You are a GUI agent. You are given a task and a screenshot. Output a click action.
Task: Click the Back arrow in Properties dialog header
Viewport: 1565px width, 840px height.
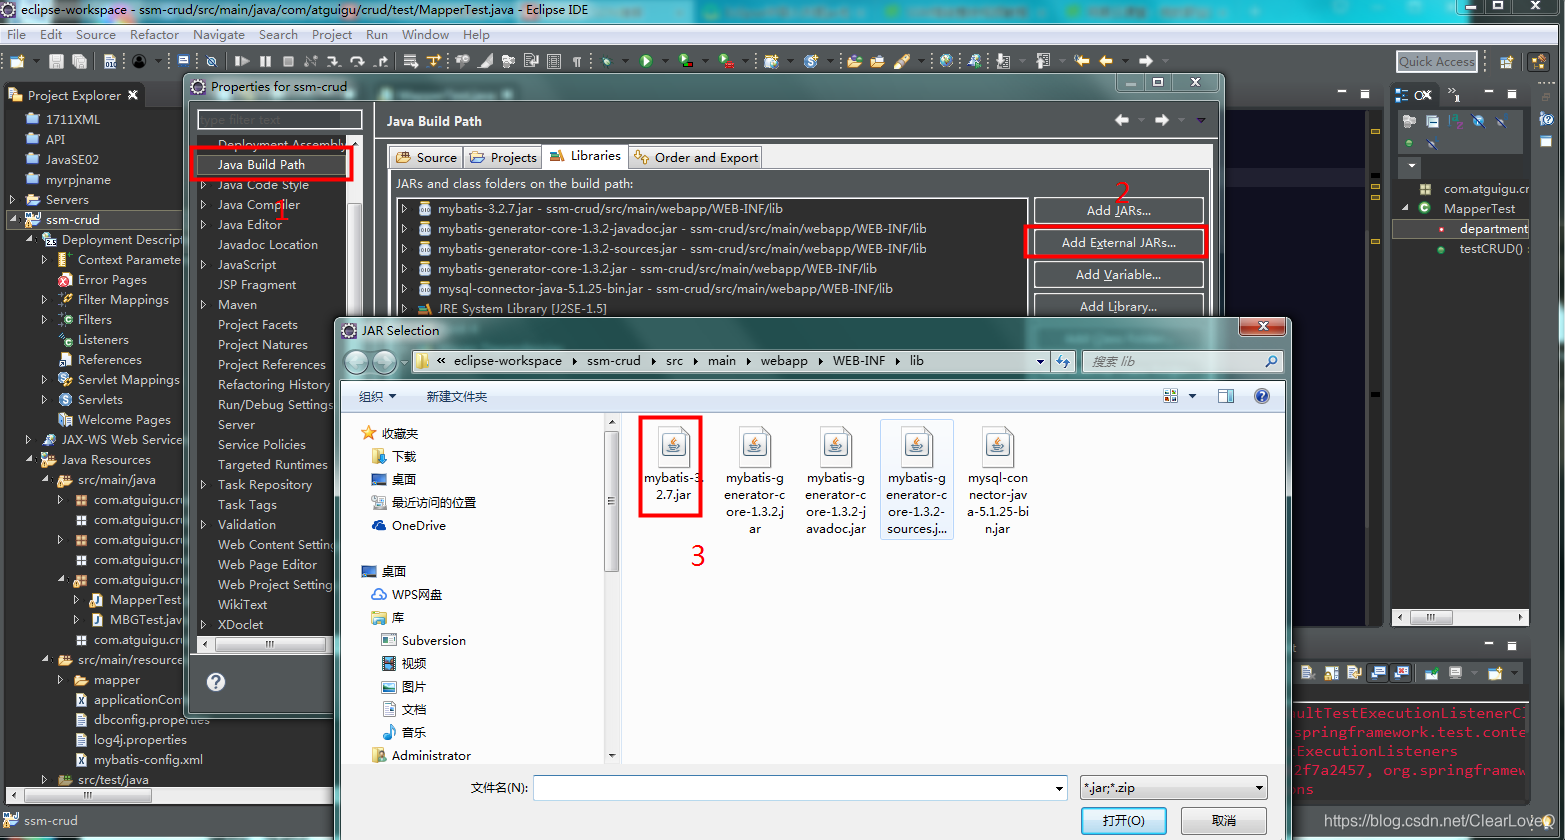point(1122,120)
